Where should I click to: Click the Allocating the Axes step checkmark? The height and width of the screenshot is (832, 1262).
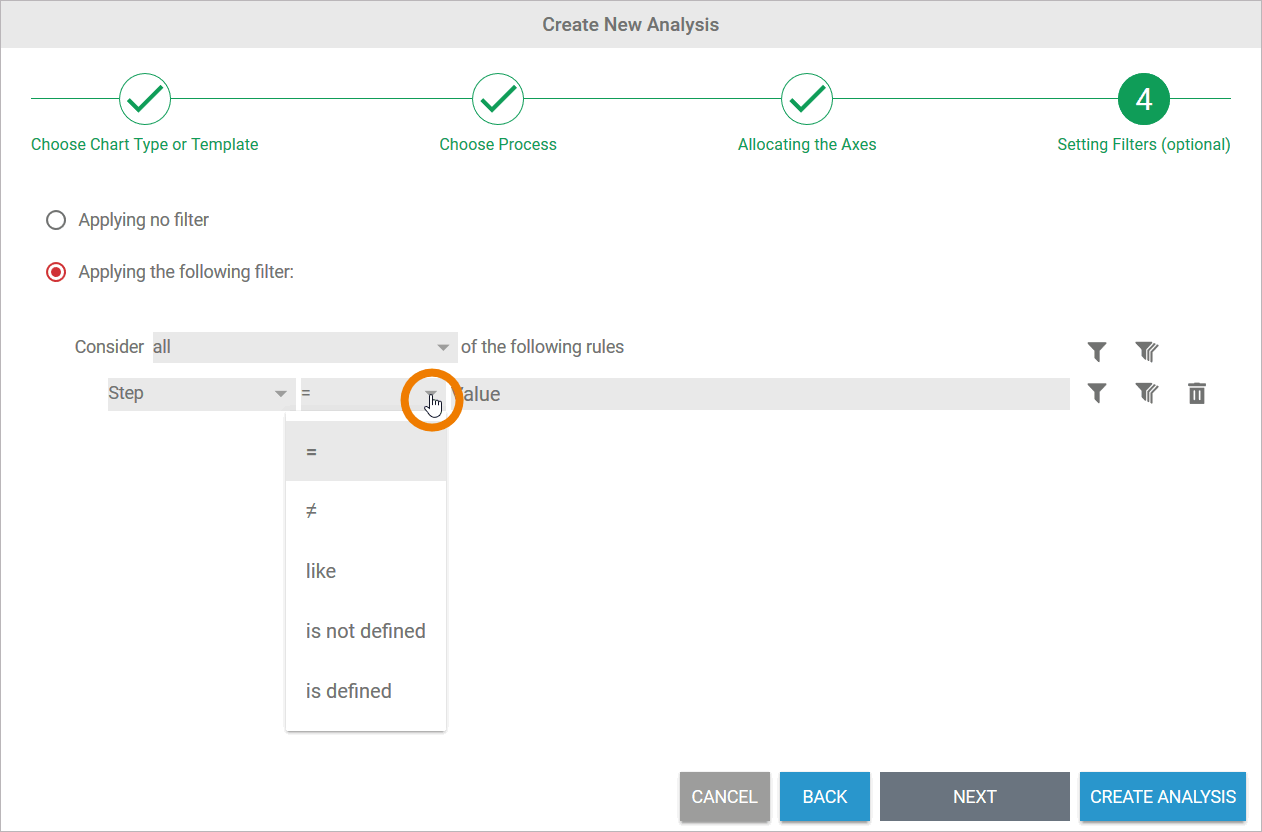[x=807, y=98]
